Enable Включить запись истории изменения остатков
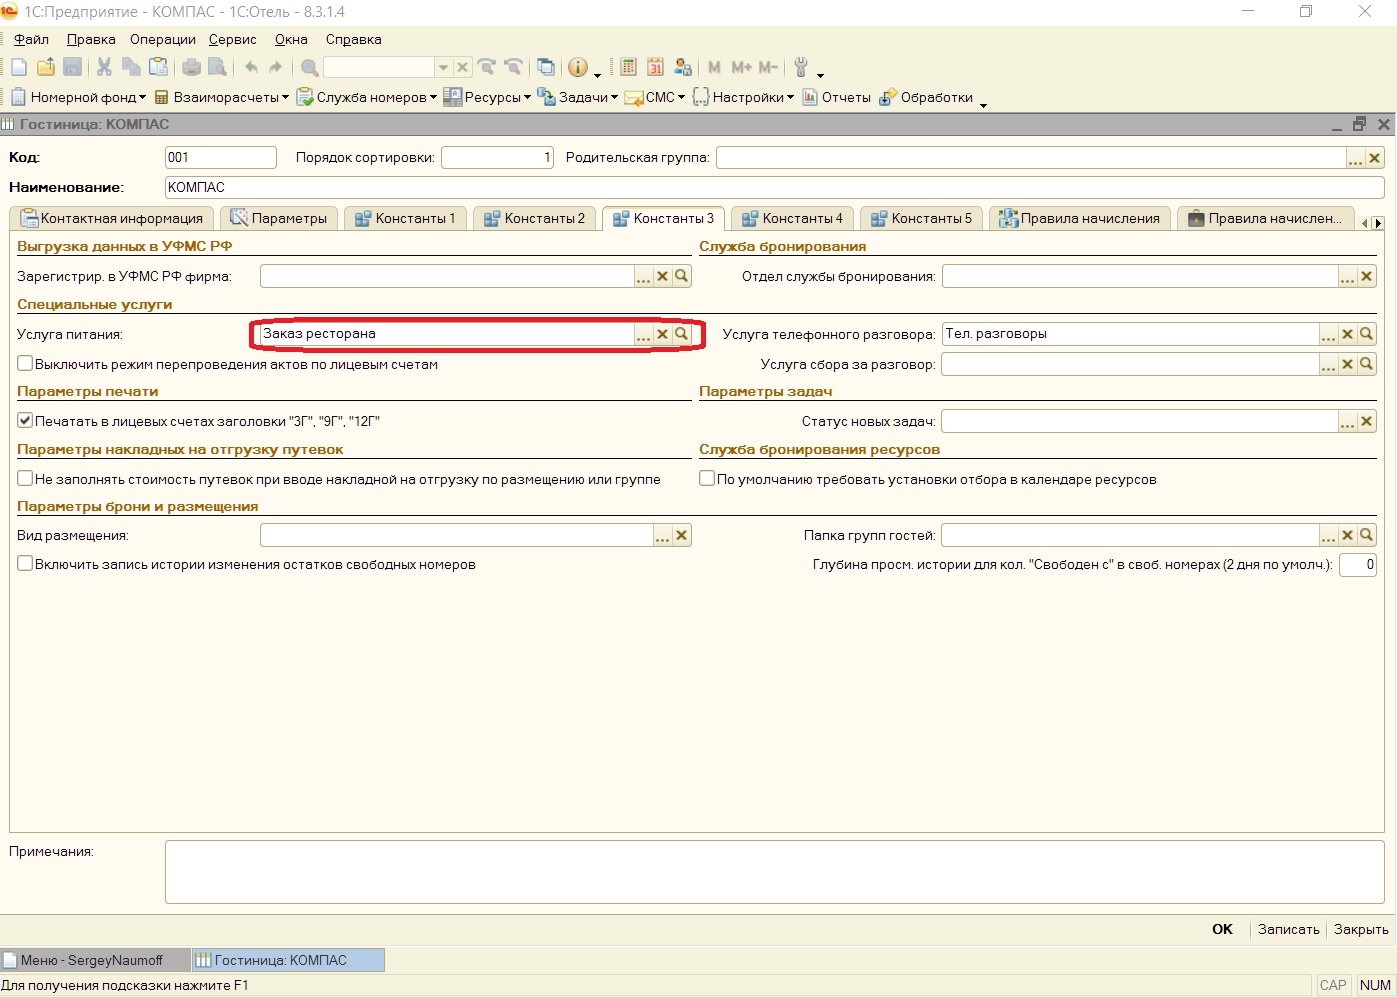This screenshot has width=1397, height=997. tap(25, 564)
